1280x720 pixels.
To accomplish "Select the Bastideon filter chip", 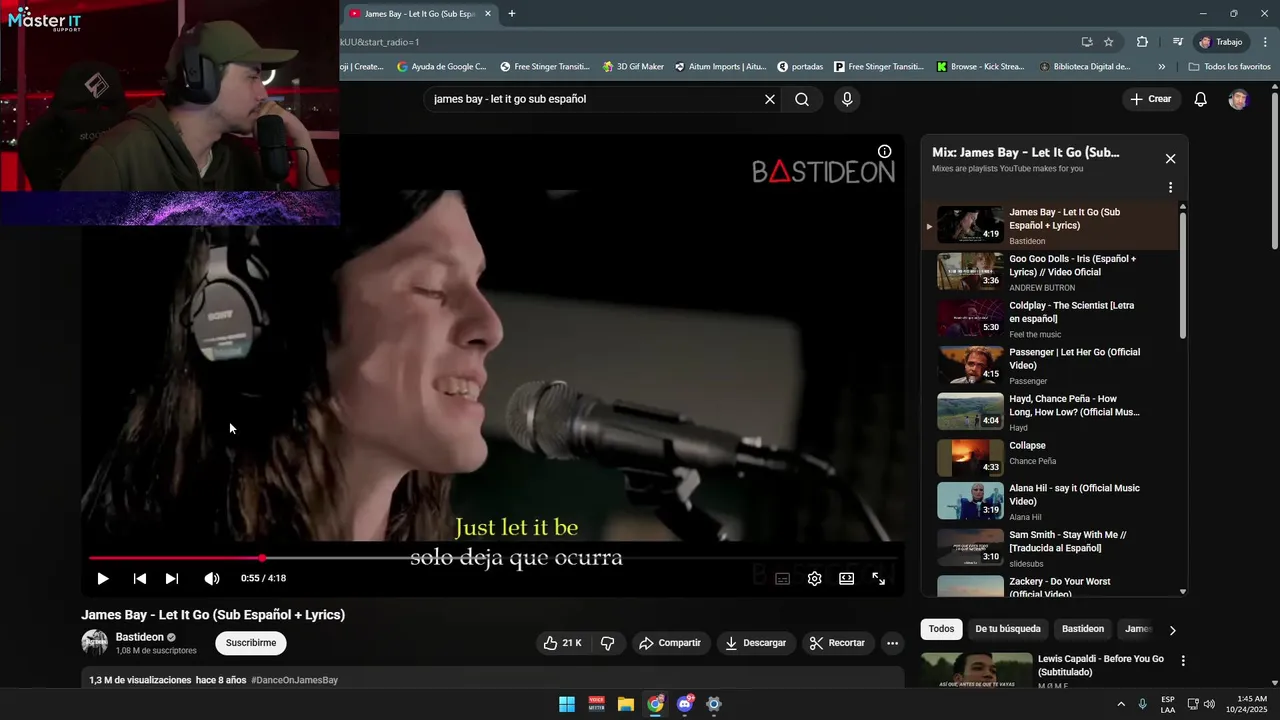I will (1083, 629).
